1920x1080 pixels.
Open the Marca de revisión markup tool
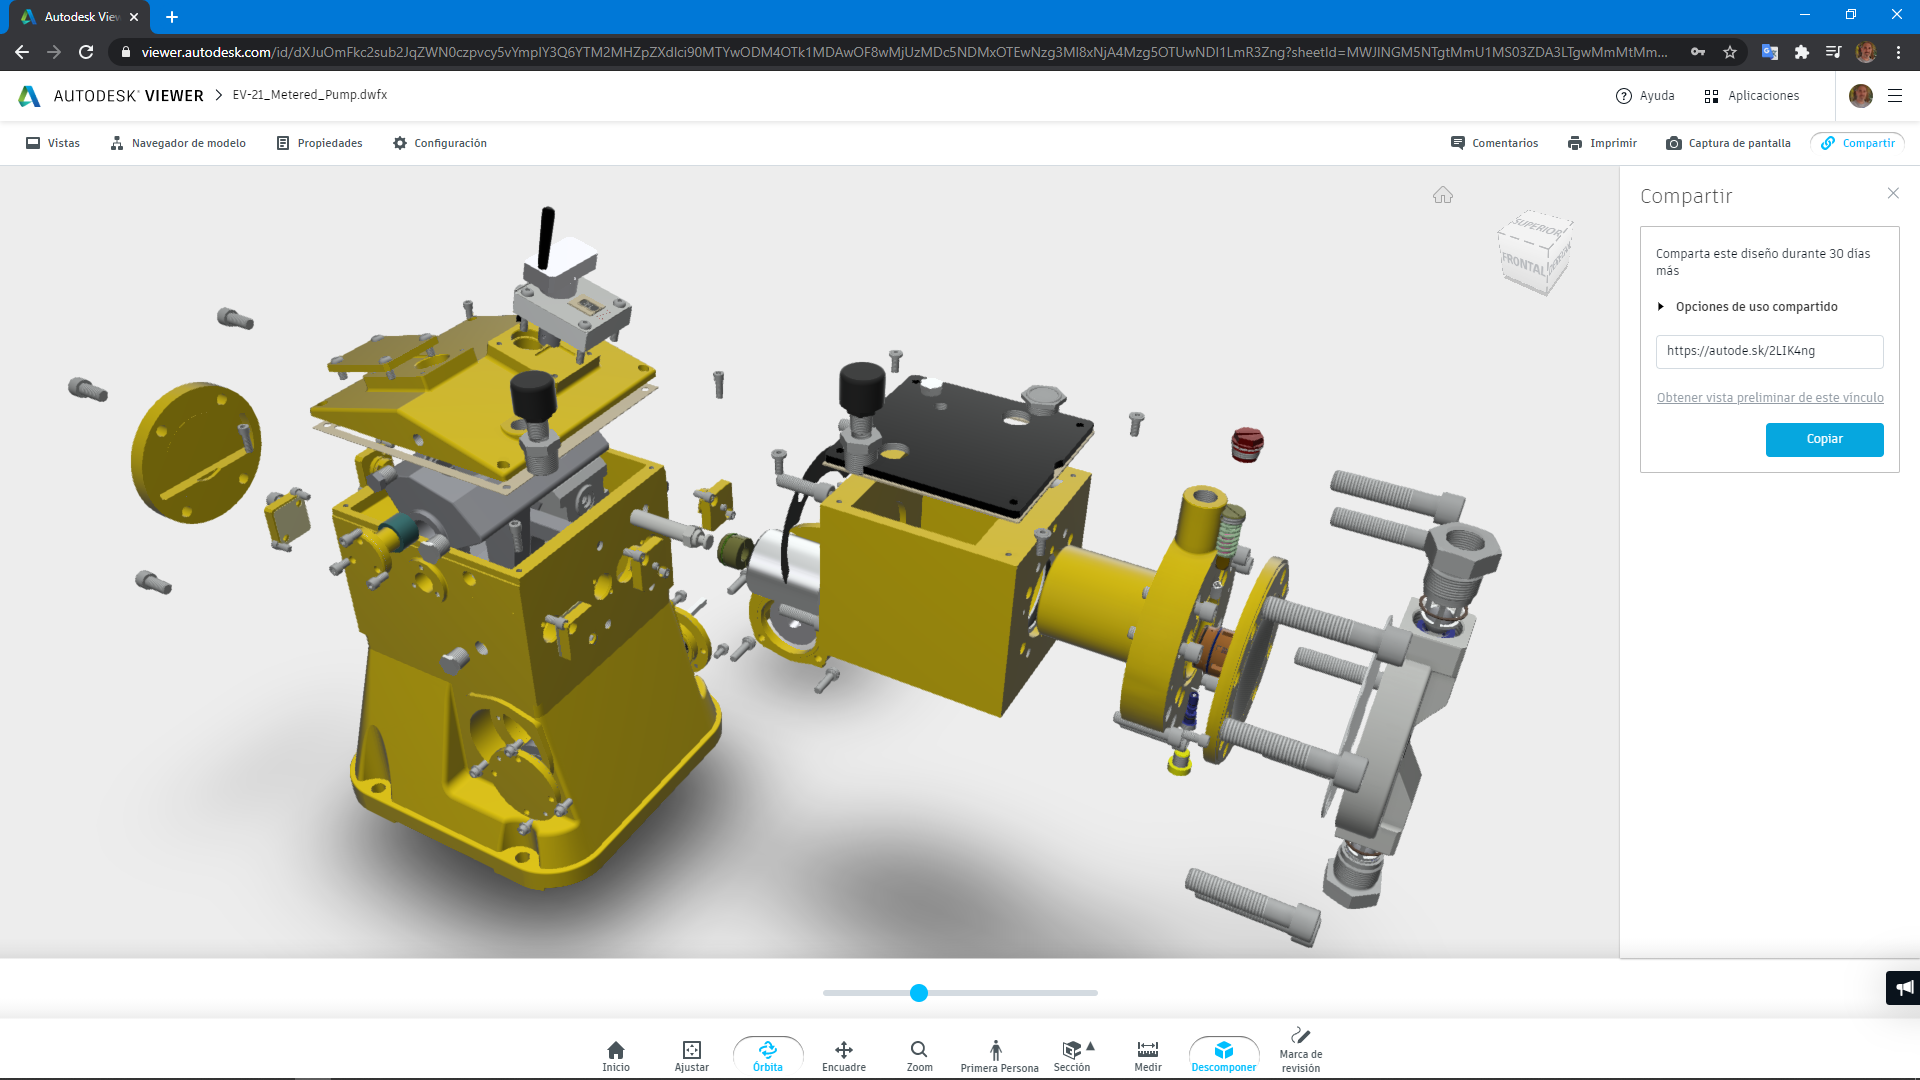[x=1300, y=1050]
